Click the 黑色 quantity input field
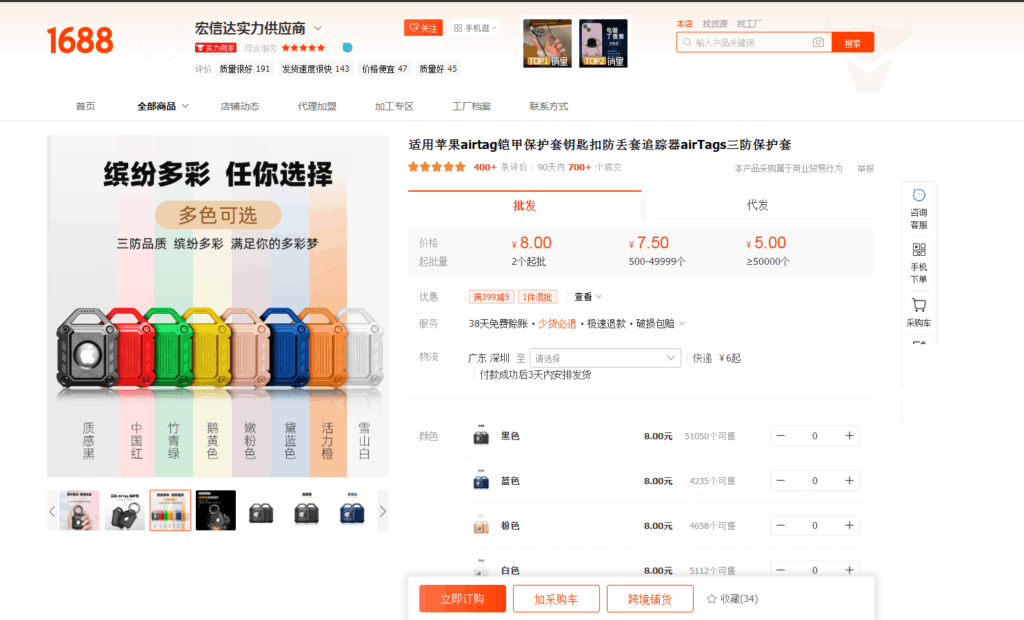The height and width of the screenshot is (620, 1024). [x=814, y=436]
